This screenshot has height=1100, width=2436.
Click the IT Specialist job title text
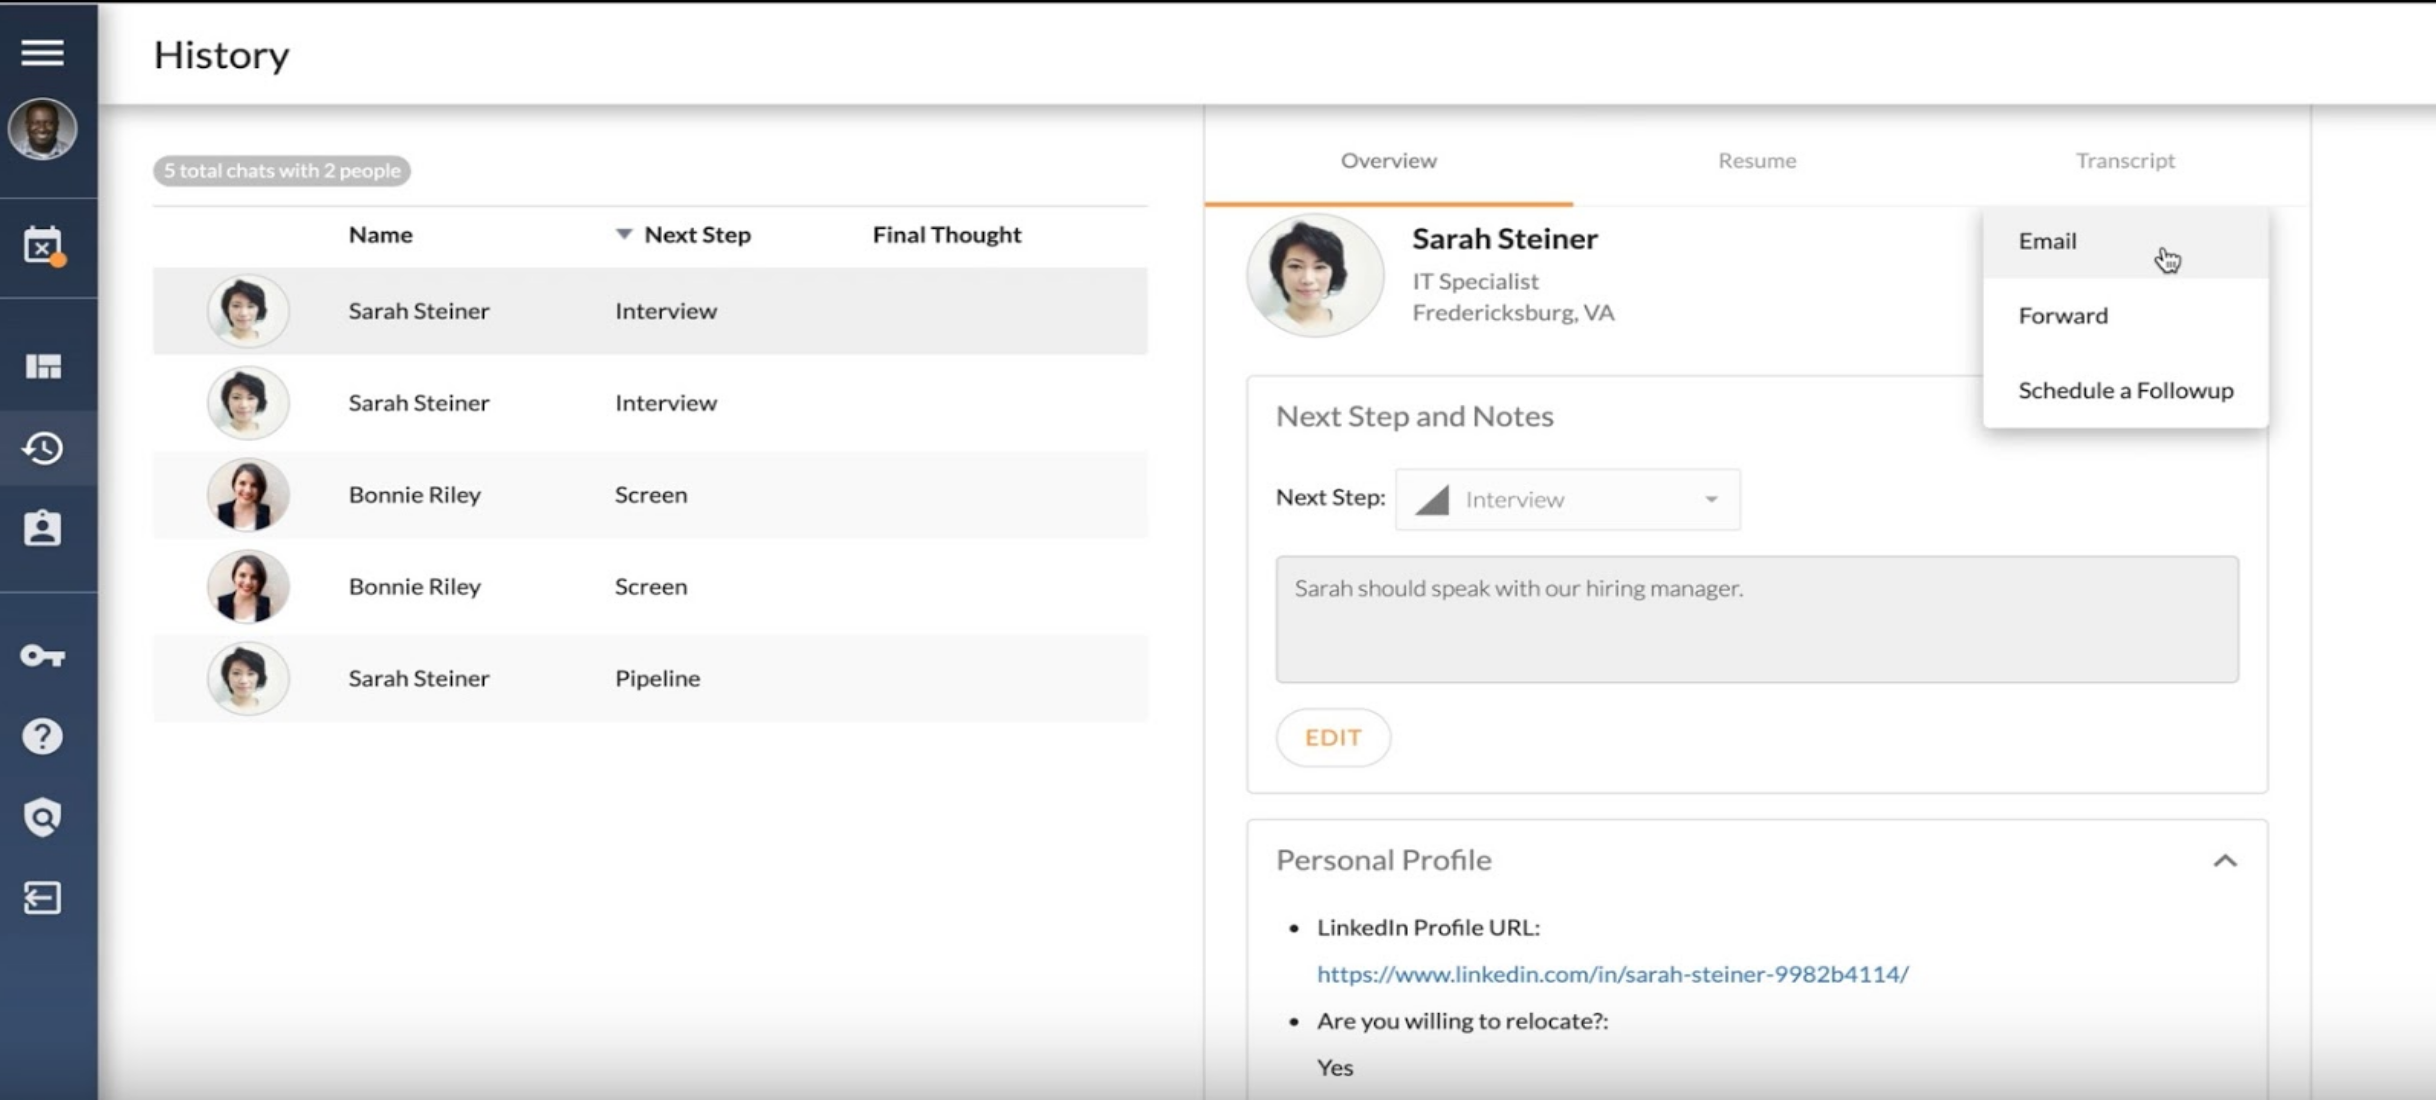tap(1475, 282)
